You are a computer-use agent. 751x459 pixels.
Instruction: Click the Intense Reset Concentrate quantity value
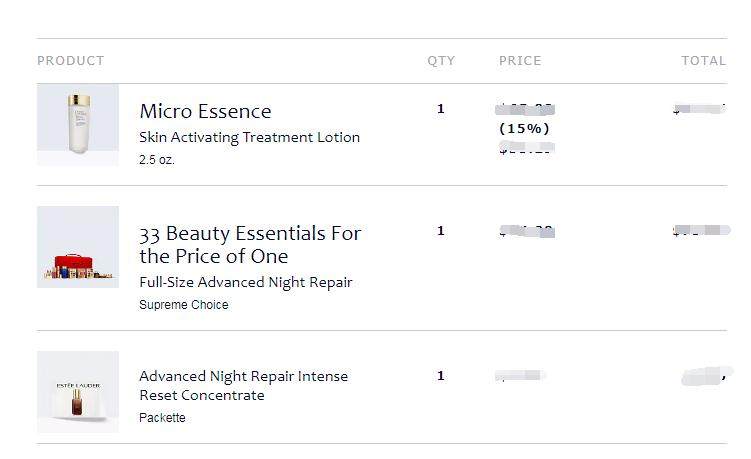441,376
